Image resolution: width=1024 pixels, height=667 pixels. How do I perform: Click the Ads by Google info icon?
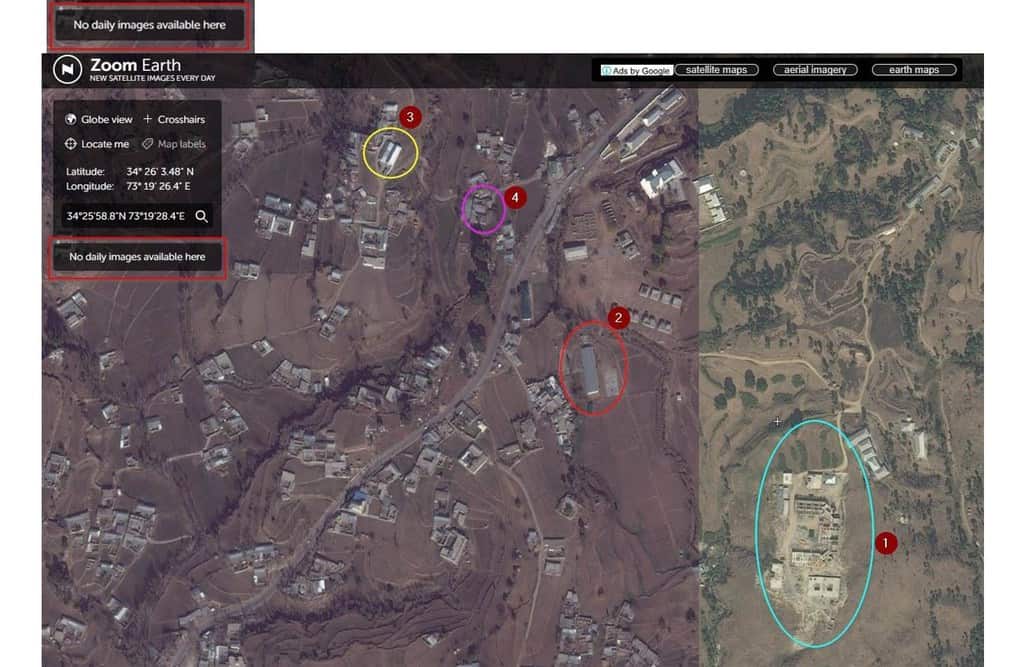point(606,71)
